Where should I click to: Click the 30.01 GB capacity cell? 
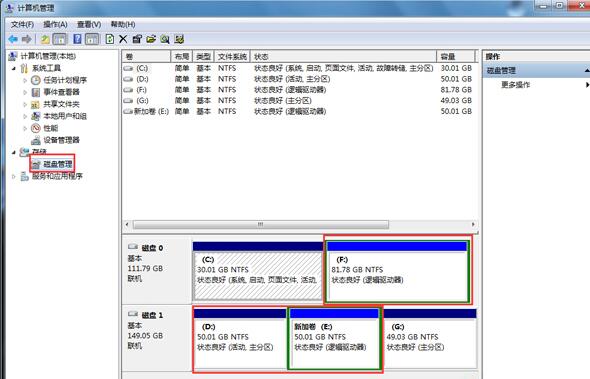tap(456, 68)
